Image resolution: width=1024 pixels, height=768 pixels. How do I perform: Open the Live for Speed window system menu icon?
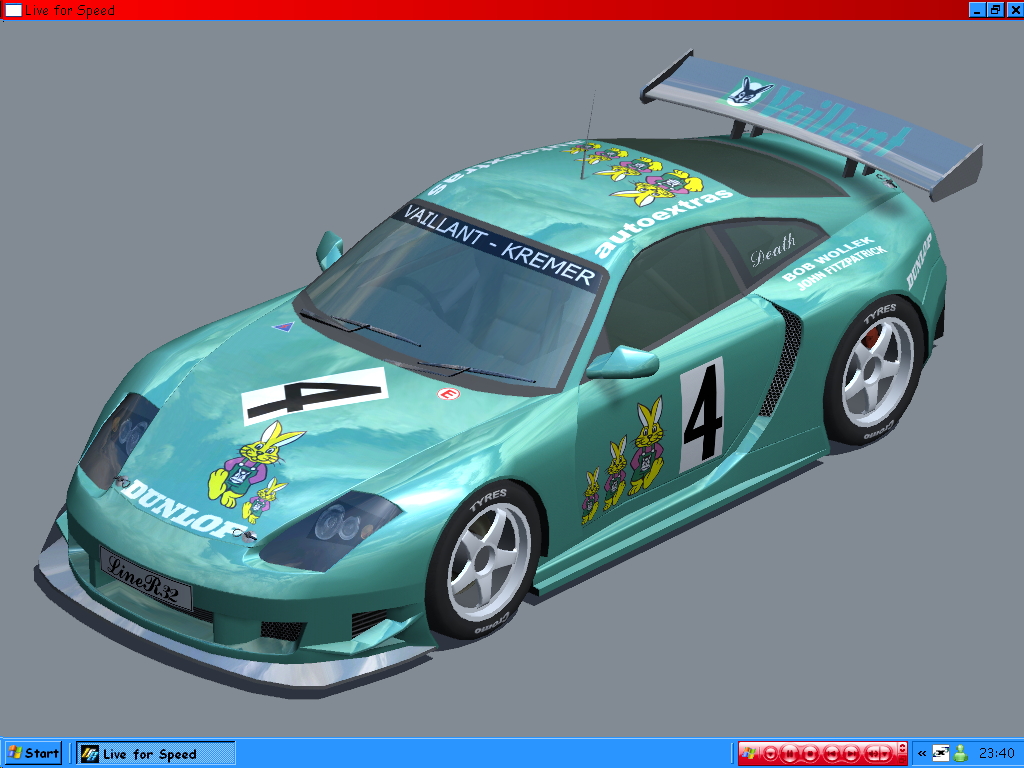click(12, 10)
